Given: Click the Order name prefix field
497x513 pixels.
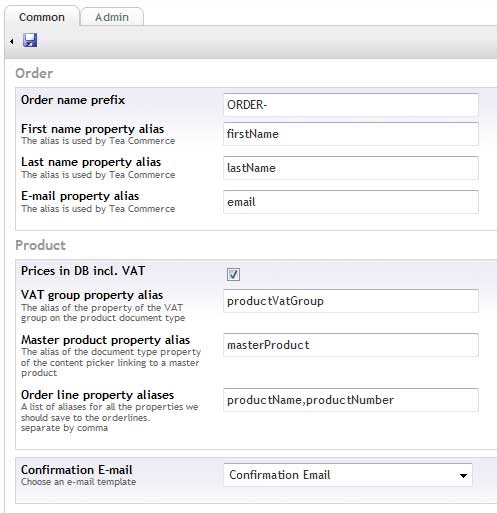Looking at the screenshot, I should tap(351, 105).
